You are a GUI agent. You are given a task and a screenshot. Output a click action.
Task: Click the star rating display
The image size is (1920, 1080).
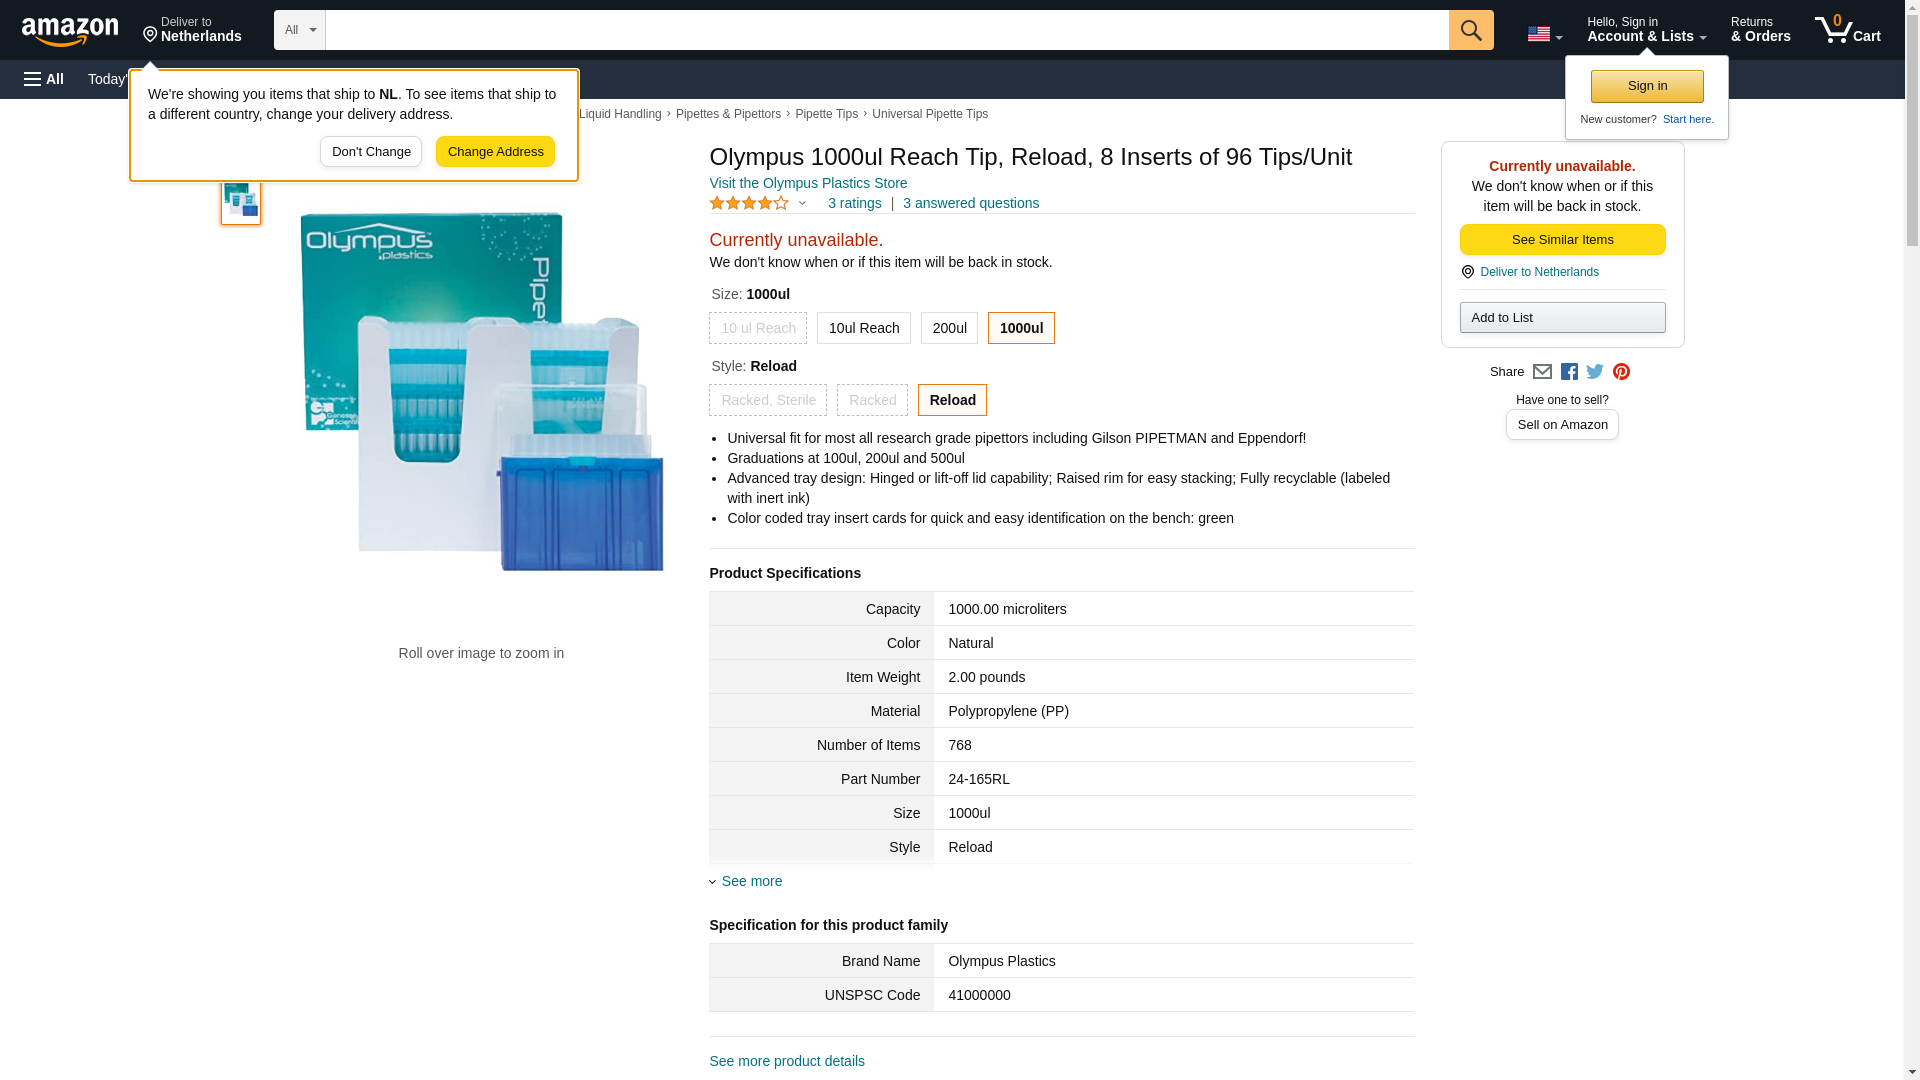click(x=749, y=203)
